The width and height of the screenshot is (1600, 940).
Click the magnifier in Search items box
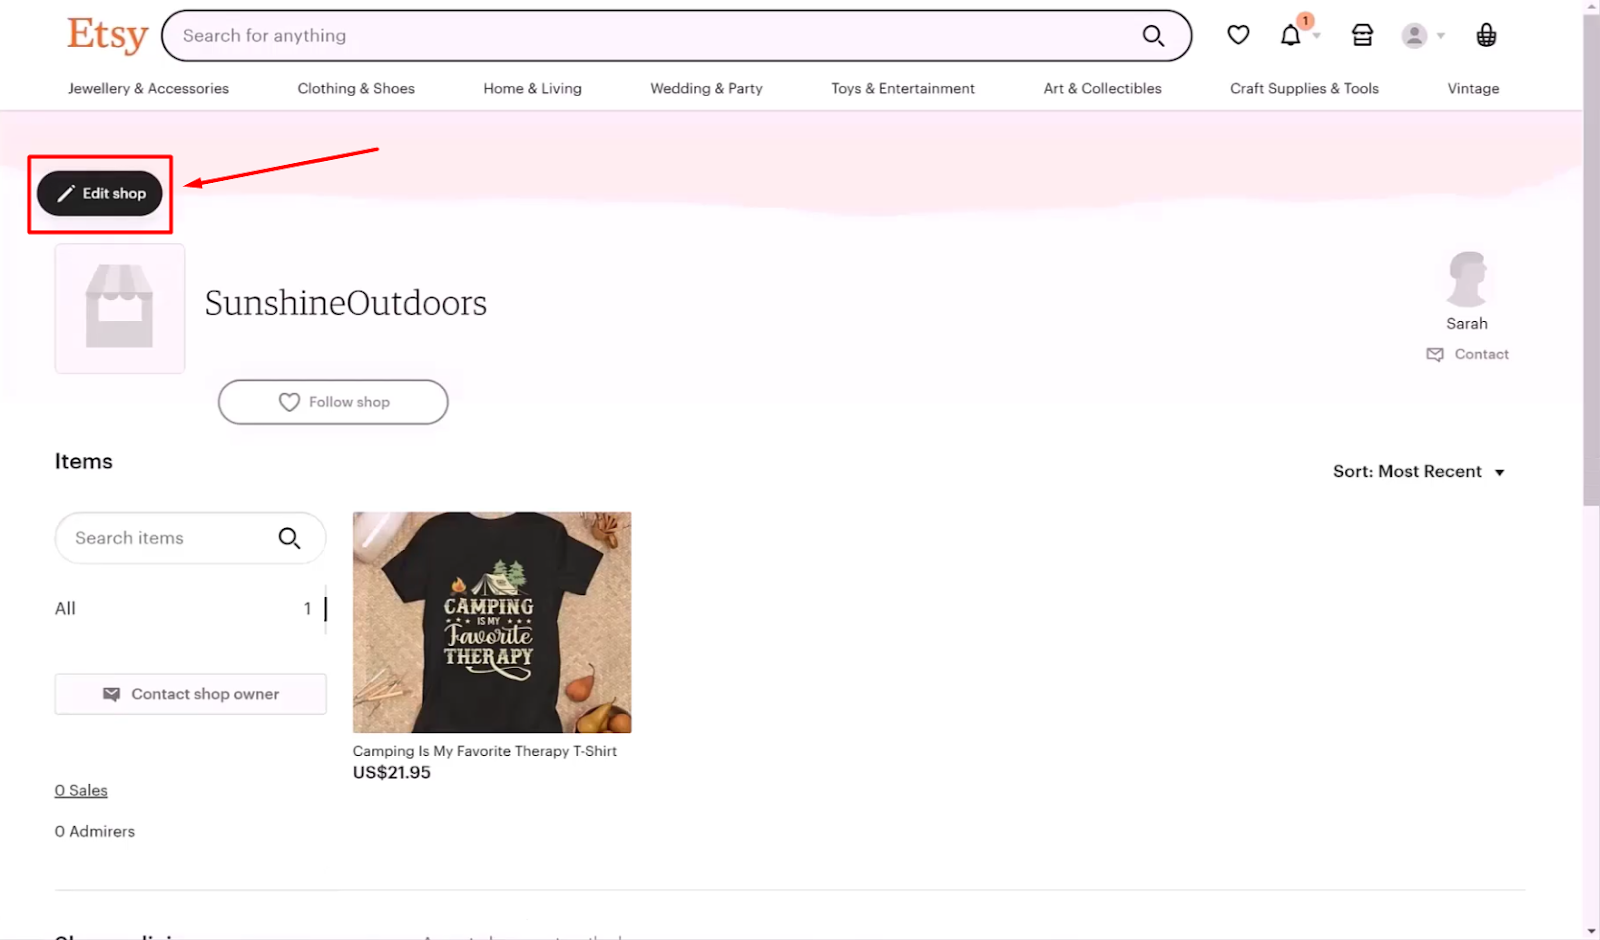click(289, 538)
